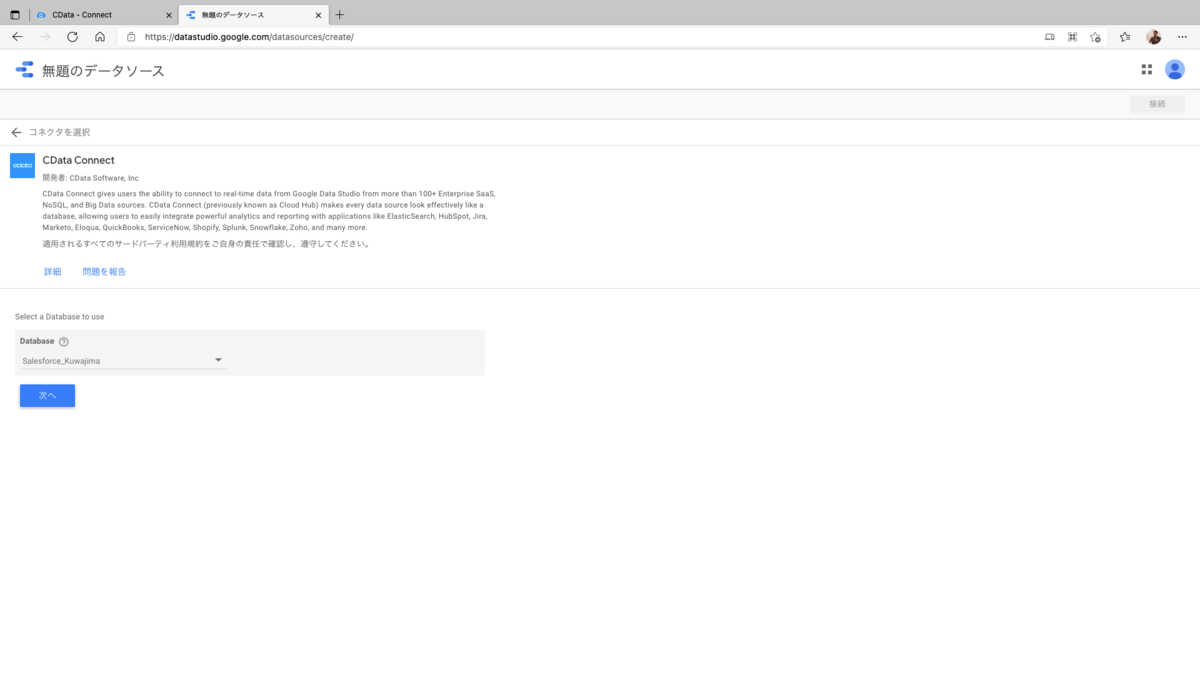Open the tab actions menu icon

pos(15,15)
